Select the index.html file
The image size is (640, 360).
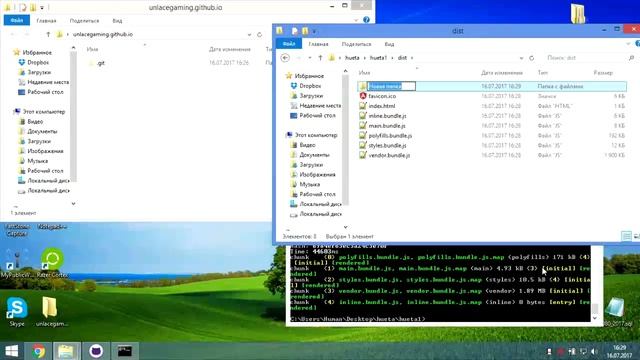[382, 106]
